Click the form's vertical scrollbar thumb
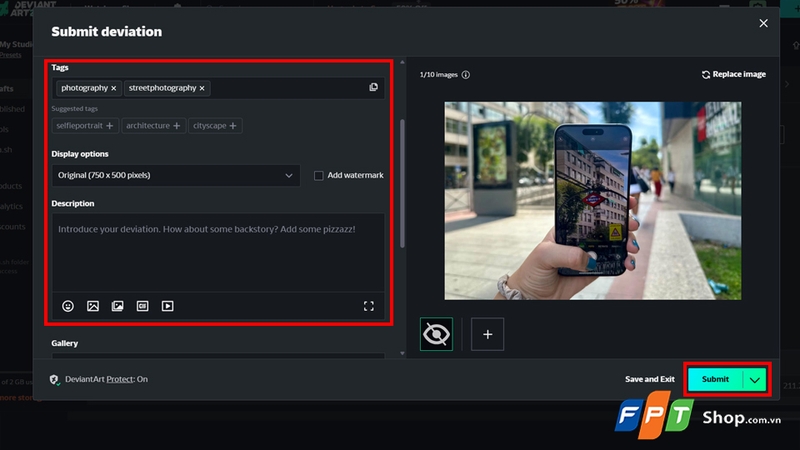Viewport: 800px width, 450px height. [x=402, y=184]
